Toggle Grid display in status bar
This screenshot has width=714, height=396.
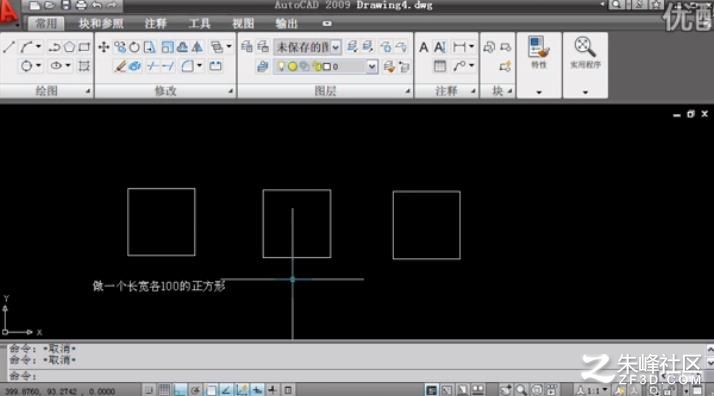pyautogui.click(x=164, y=390)
